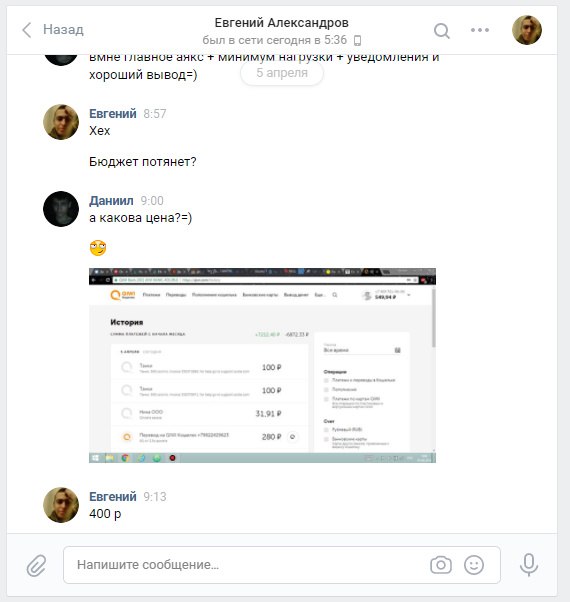Click the Даниил sender name link

[111, 201]
